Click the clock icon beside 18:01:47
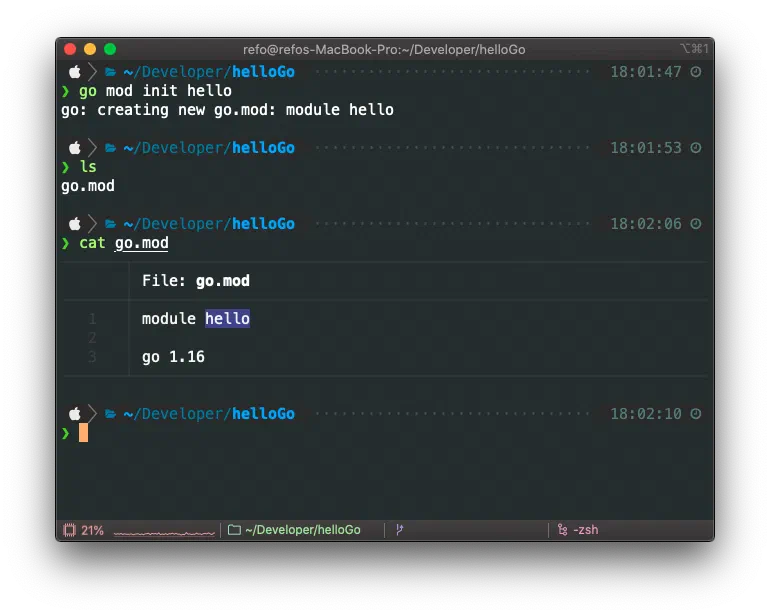Image resolution: width=770 pixels, height=615 pixels. coord(696,72)
